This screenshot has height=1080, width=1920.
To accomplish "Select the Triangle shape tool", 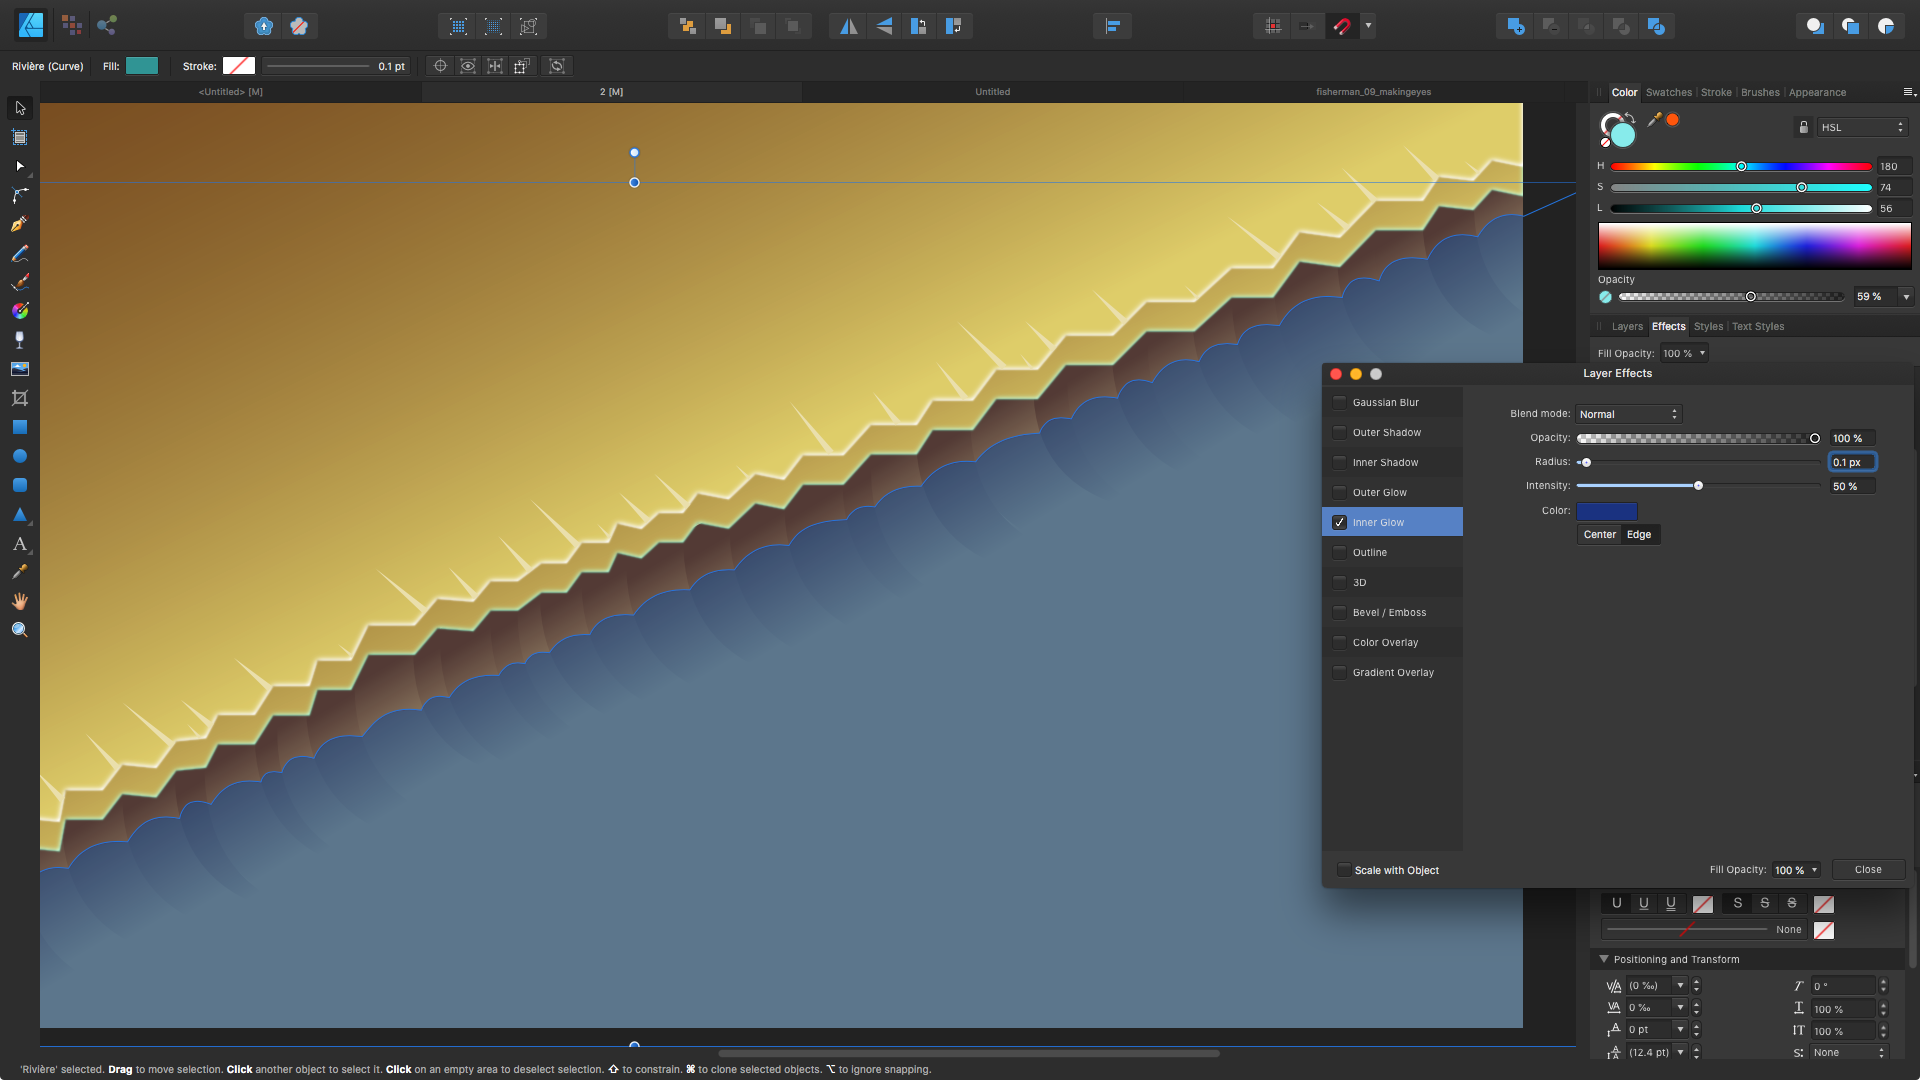I will click(x=20, y=514).
